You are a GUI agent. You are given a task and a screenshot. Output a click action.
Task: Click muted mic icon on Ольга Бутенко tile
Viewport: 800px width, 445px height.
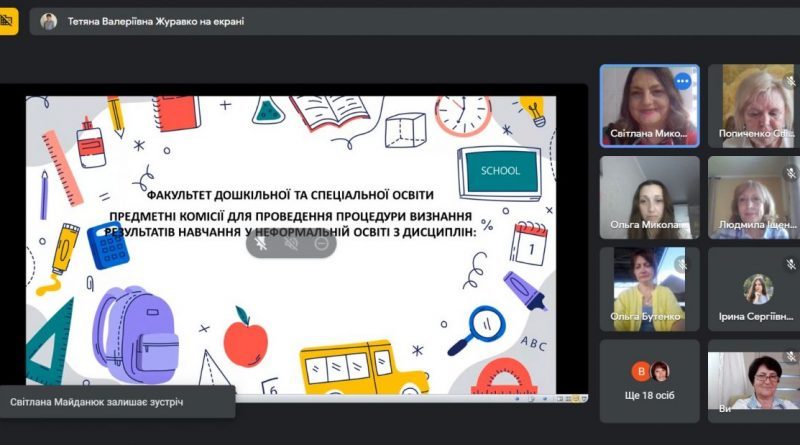pyautogui.click(x=681, y=264)
